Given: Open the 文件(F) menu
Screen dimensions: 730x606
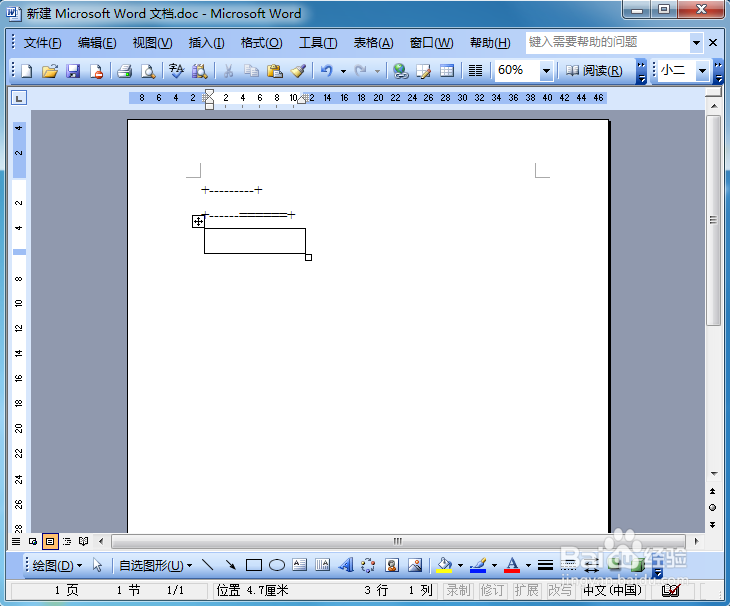Looking at the screenshot, I should click(42, 43).
